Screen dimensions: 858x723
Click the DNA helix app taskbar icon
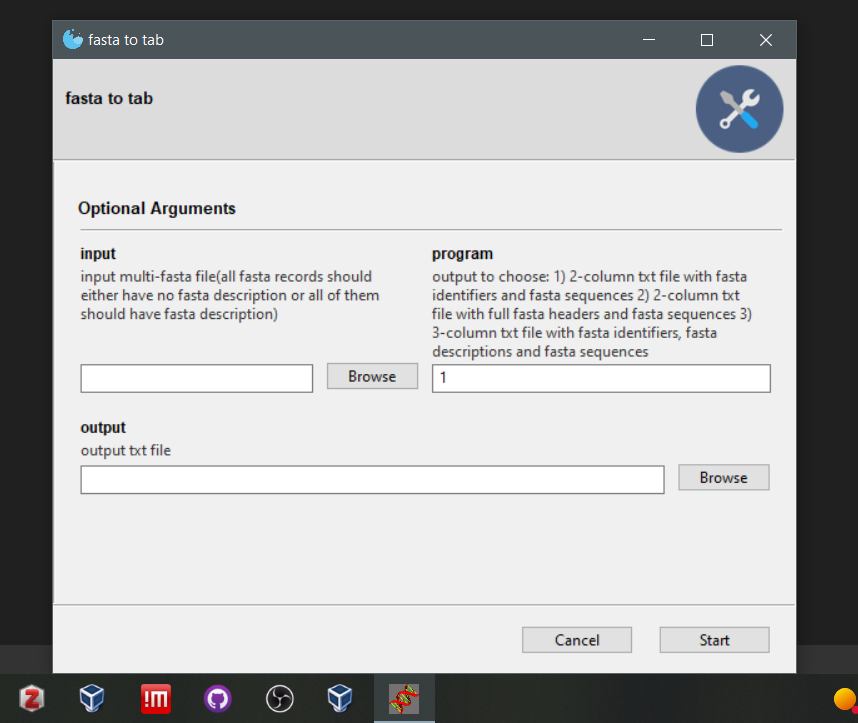click(x=403, y=698)
